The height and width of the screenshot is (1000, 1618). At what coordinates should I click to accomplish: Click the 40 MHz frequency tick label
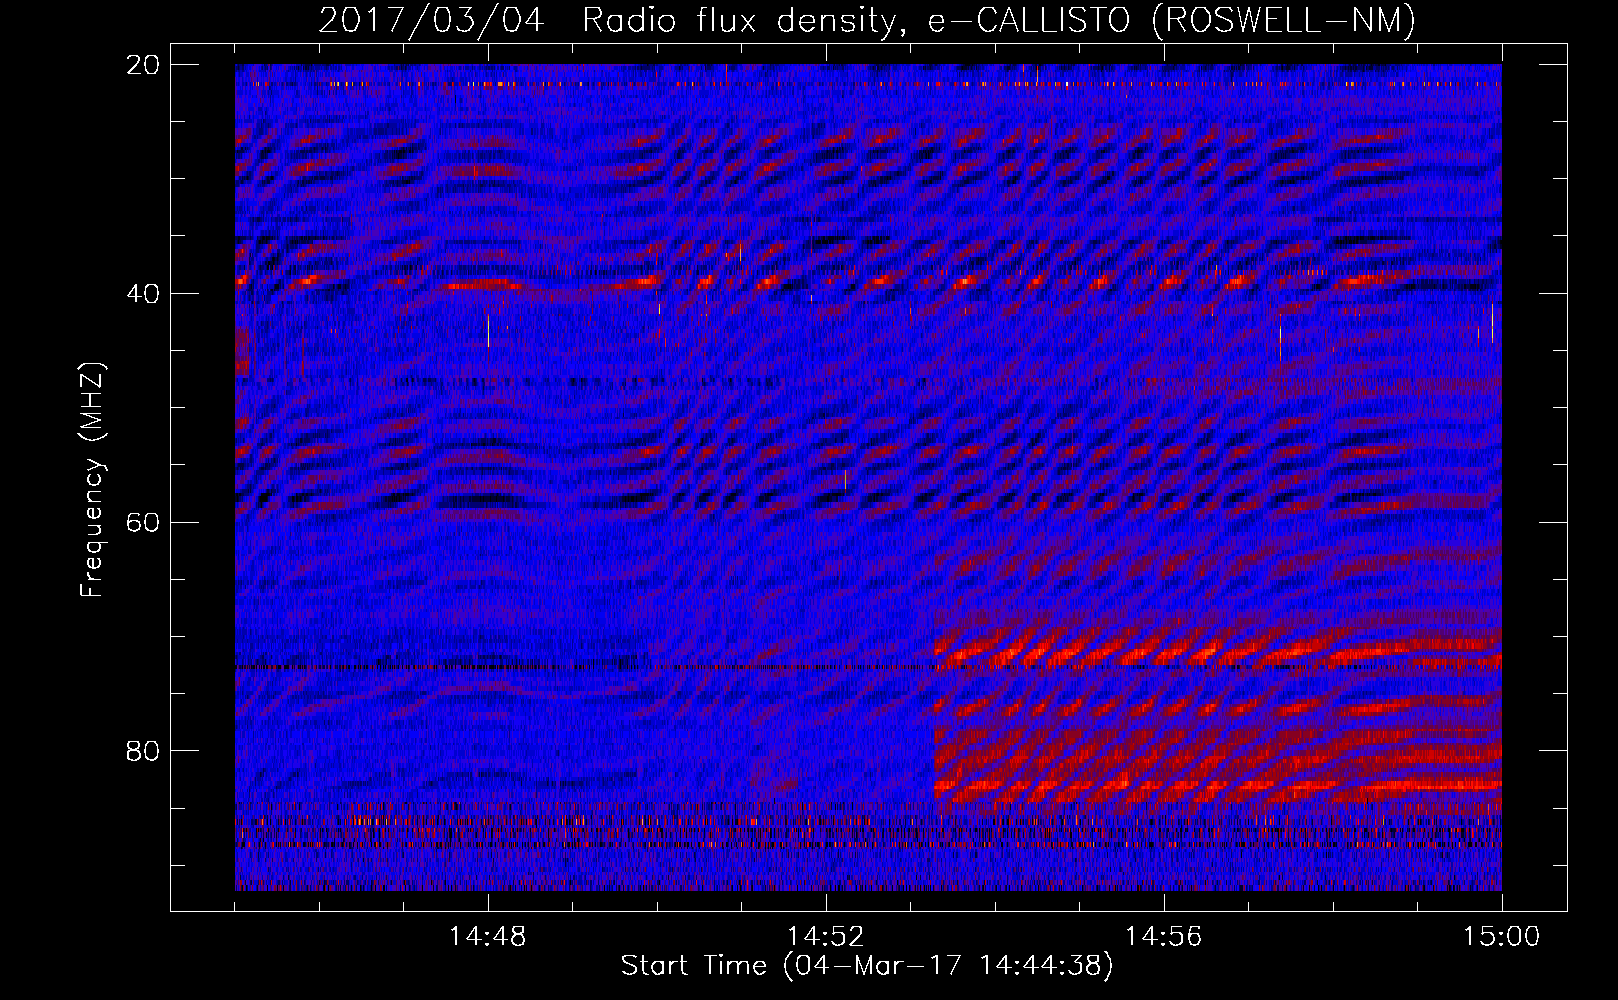[x=143, y=294]
